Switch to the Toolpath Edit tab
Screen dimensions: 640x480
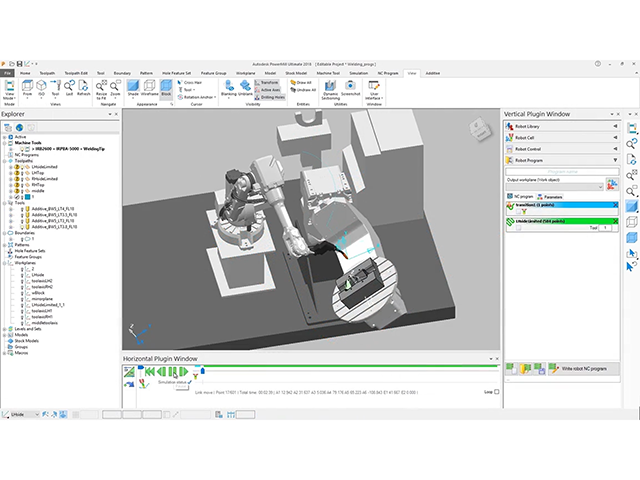[x=78, y=73]
